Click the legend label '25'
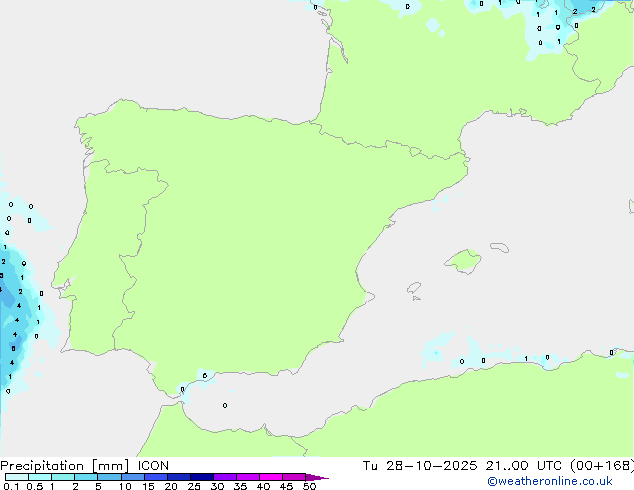 [x=194, y=486]
